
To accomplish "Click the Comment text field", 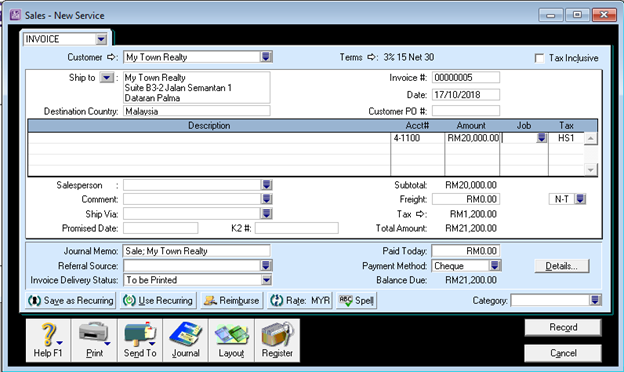I will tap(192, 199).
